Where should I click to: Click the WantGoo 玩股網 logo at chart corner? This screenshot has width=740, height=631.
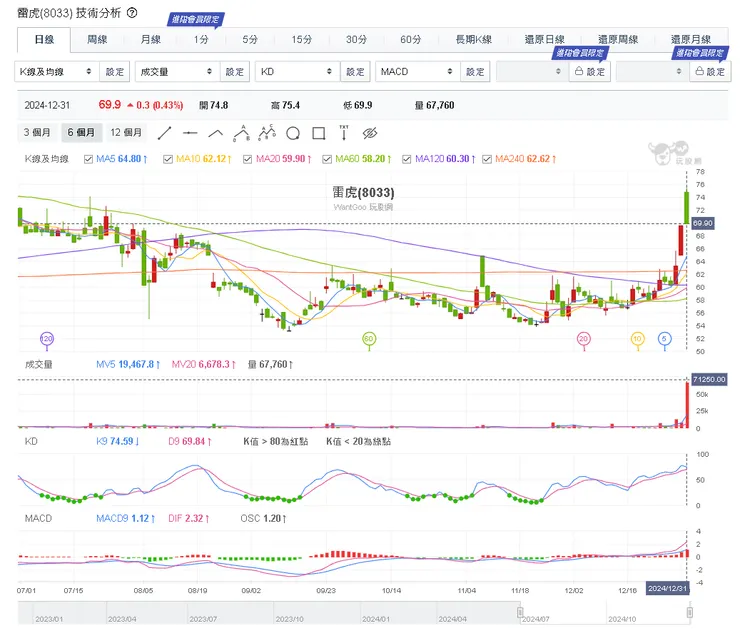pos(674,153)
